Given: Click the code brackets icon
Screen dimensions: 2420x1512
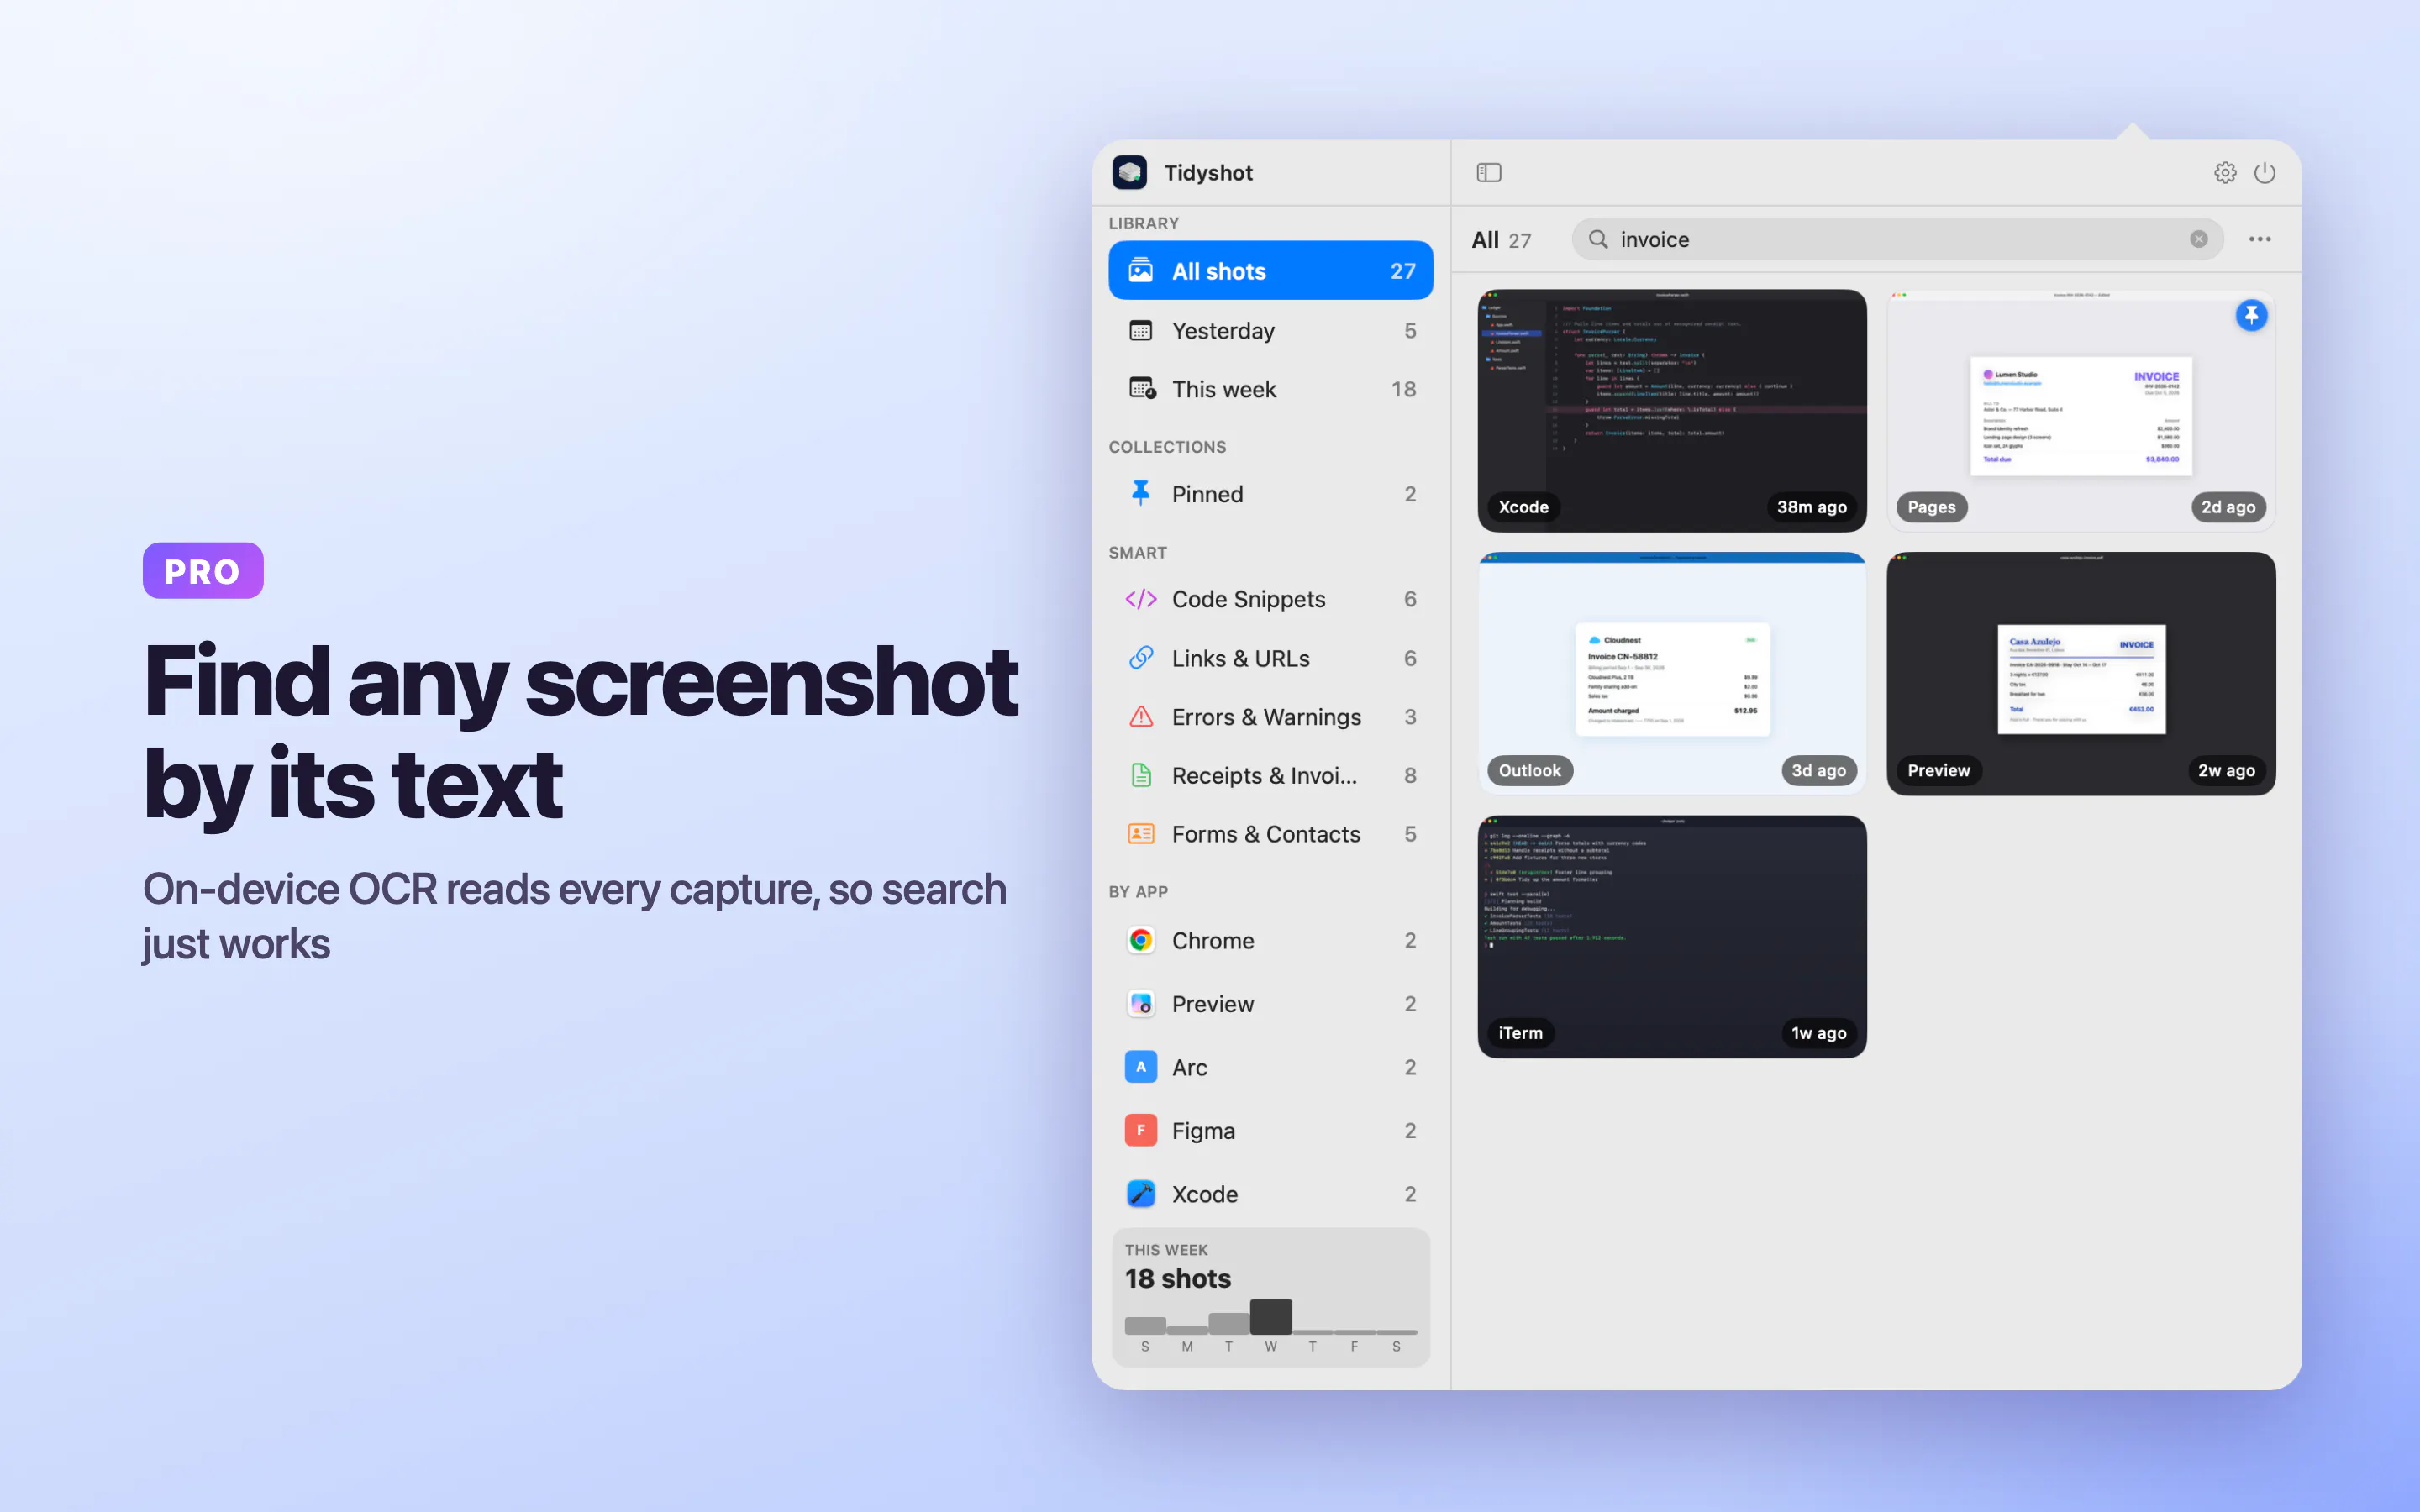Looking at the screenshot, I should pyautogui.click(x=1141, y=599).
